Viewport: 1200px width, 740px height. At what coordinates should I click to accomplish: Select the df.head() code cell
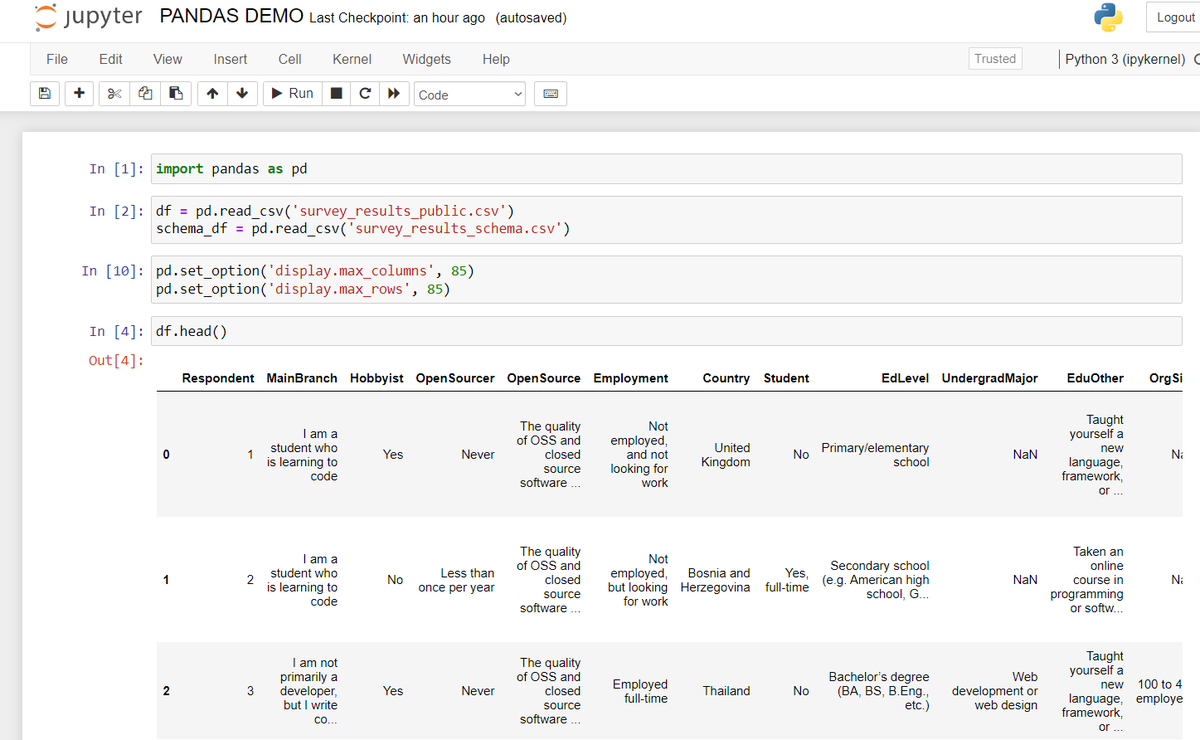(668, 331)
